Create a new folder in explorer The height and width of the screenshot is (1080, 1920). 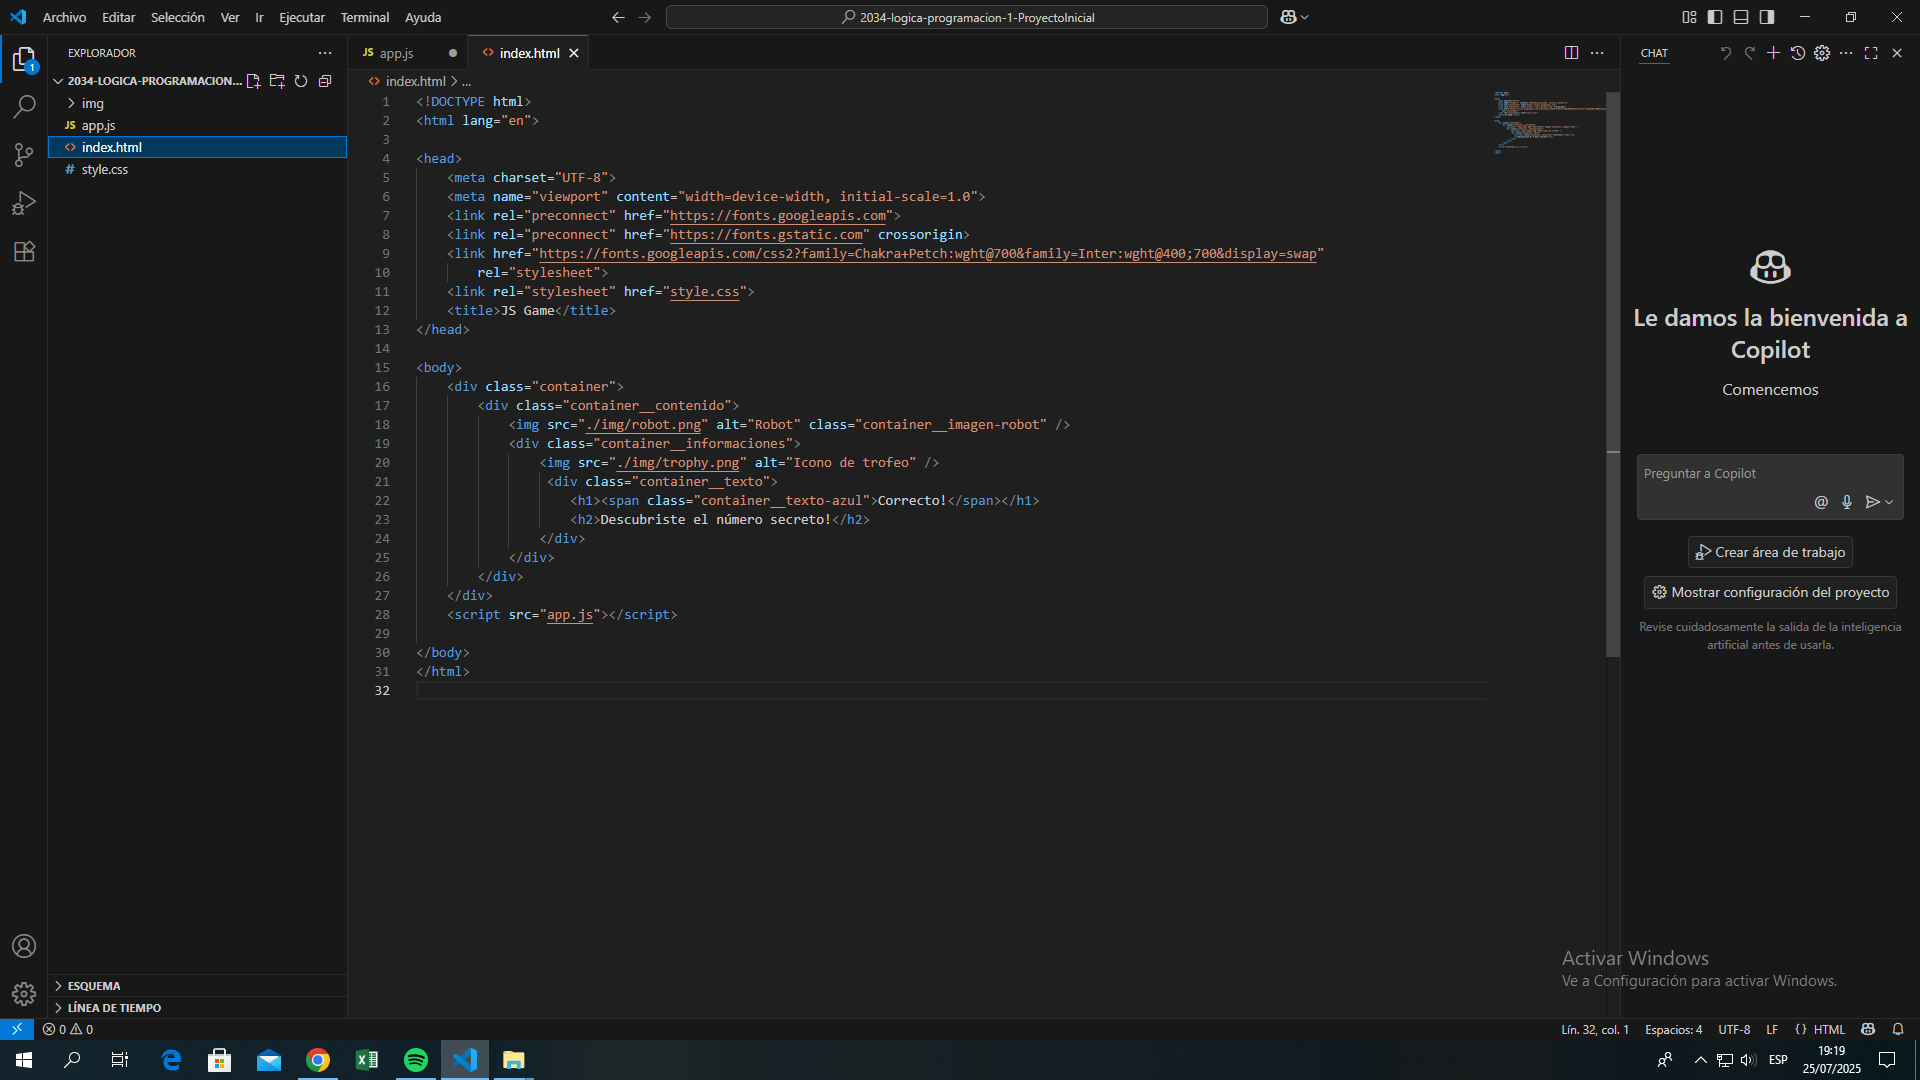(x=277, y=81)
